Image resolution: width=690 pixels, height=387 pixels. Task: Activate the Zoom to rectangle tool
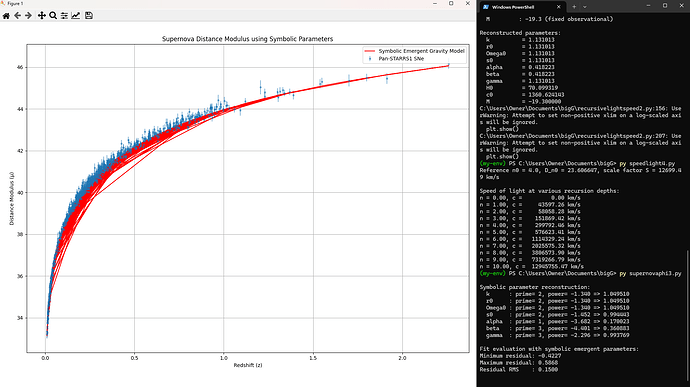pos(53,16)
